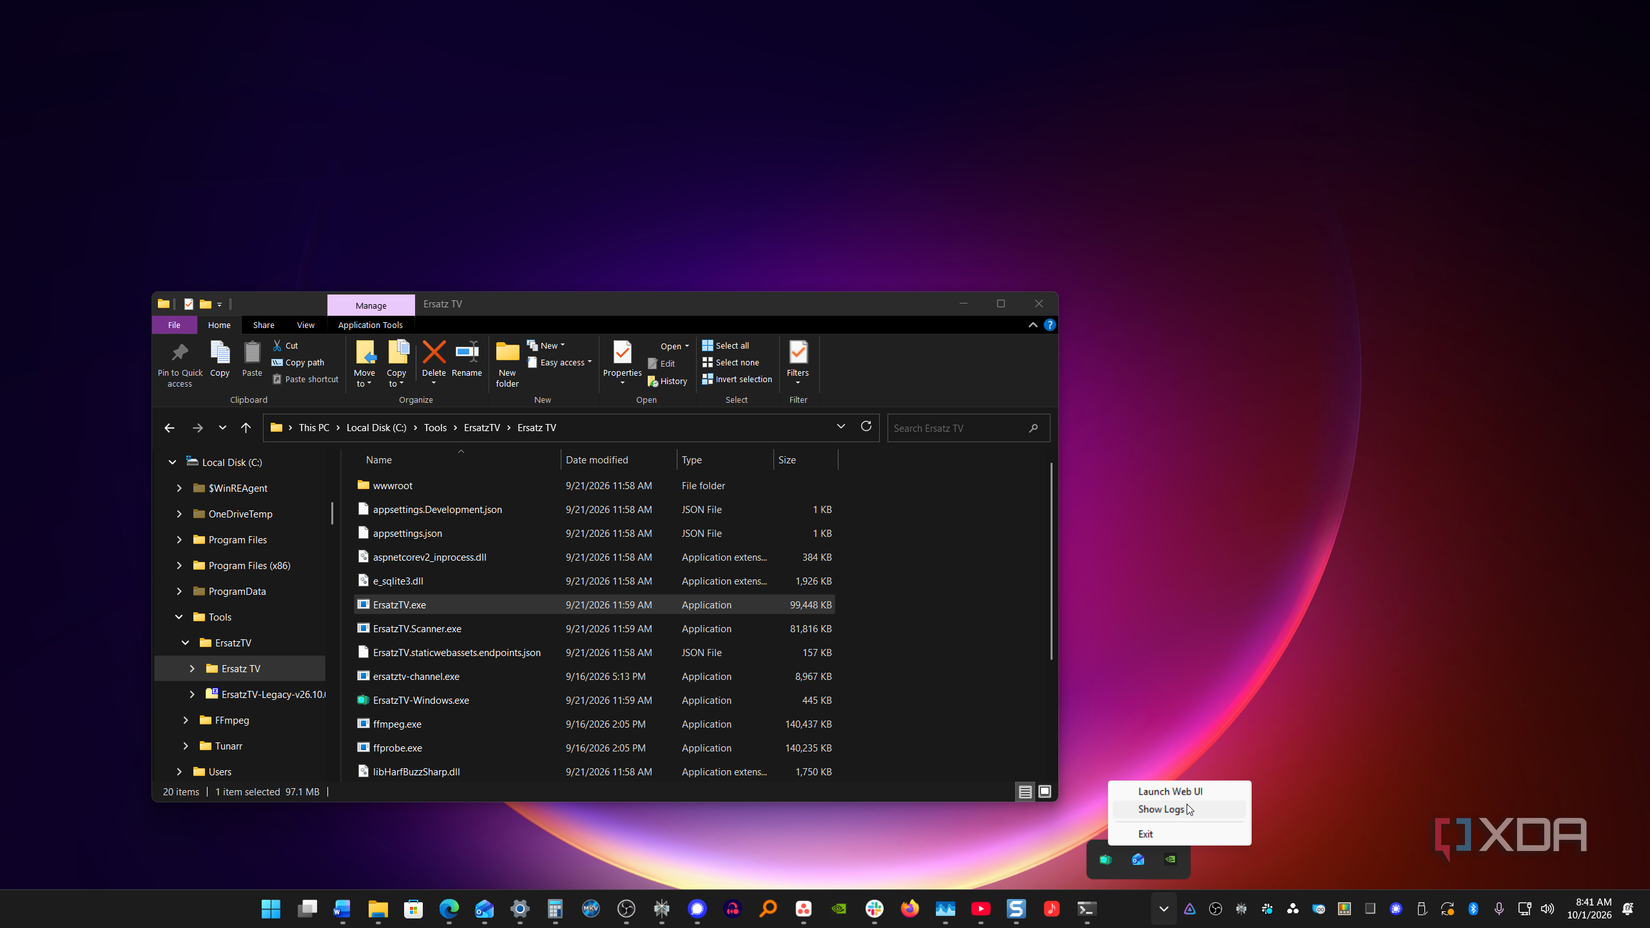Open the Easy access dropdown
Viewport: 1650px width, 928px height.
[560, 363]
